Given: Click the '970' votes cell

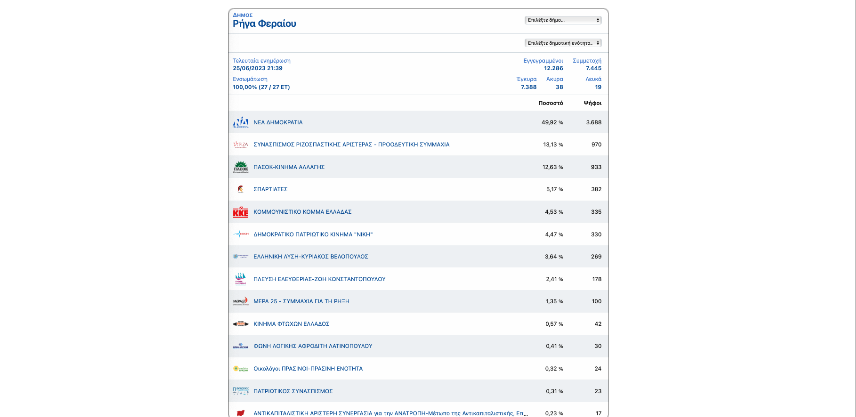Looking at the screenshot, I should [596, 145].
